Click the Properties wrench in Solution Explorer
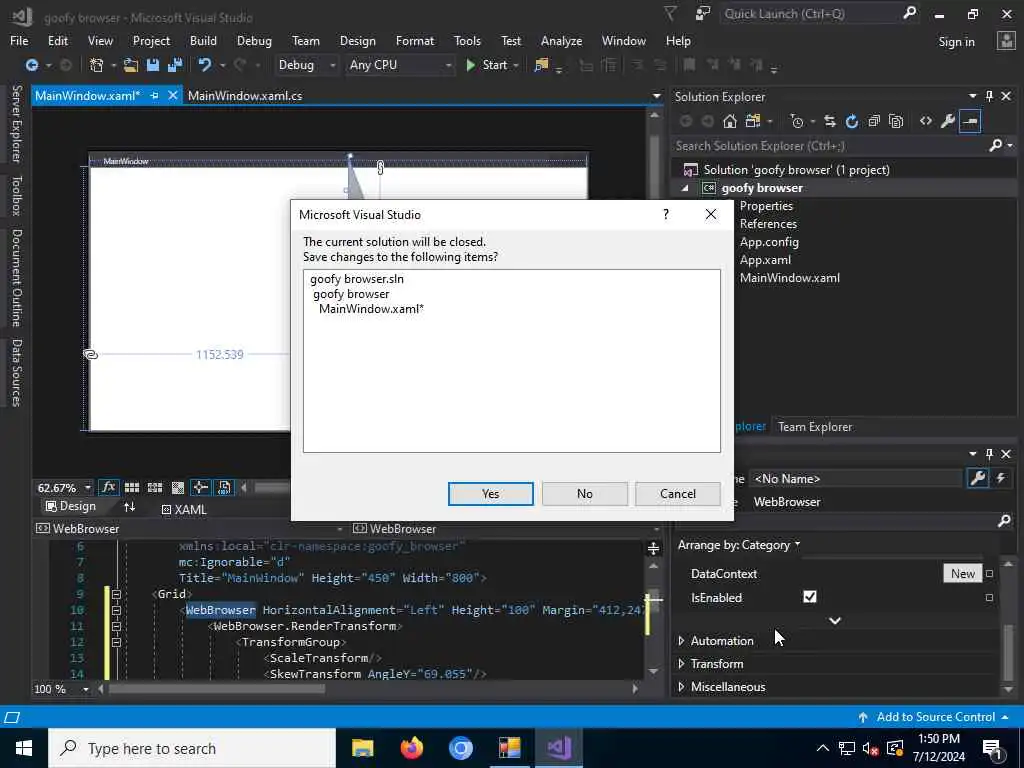Image resolution: width=1024 pixels, height=768 pixels. pyautogui.click(x=948, y=121)
